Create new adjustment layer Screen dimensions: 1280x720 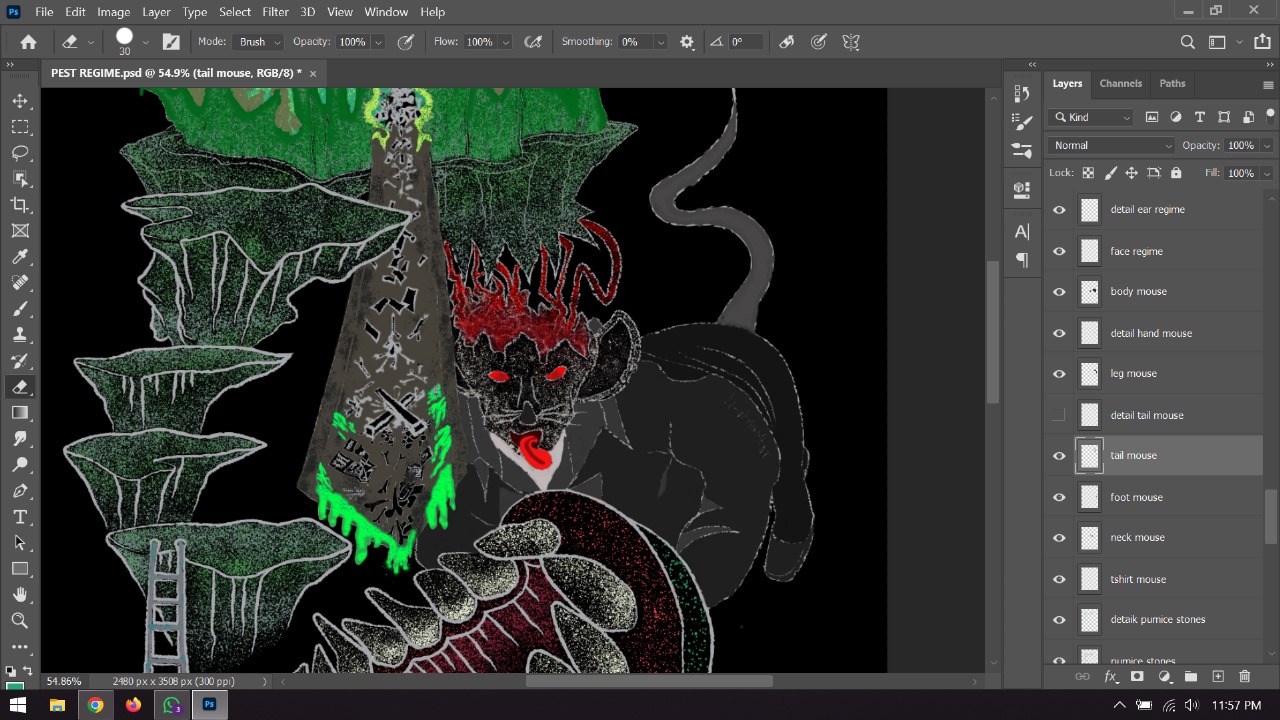click(x=1164, y=677)
